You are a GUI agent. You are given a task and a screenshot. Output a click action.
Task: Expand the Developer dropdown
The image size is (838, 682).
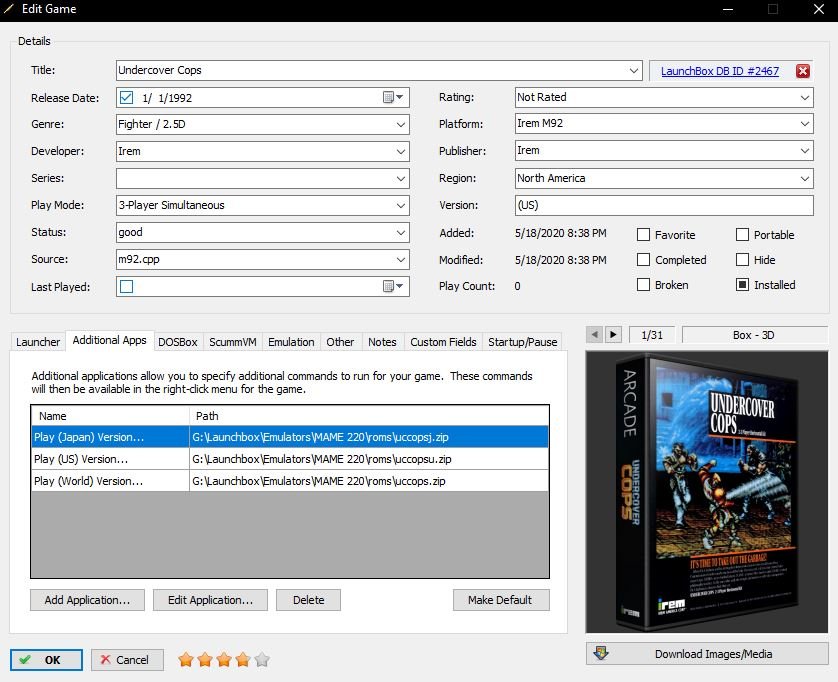(x=401, y=151)
